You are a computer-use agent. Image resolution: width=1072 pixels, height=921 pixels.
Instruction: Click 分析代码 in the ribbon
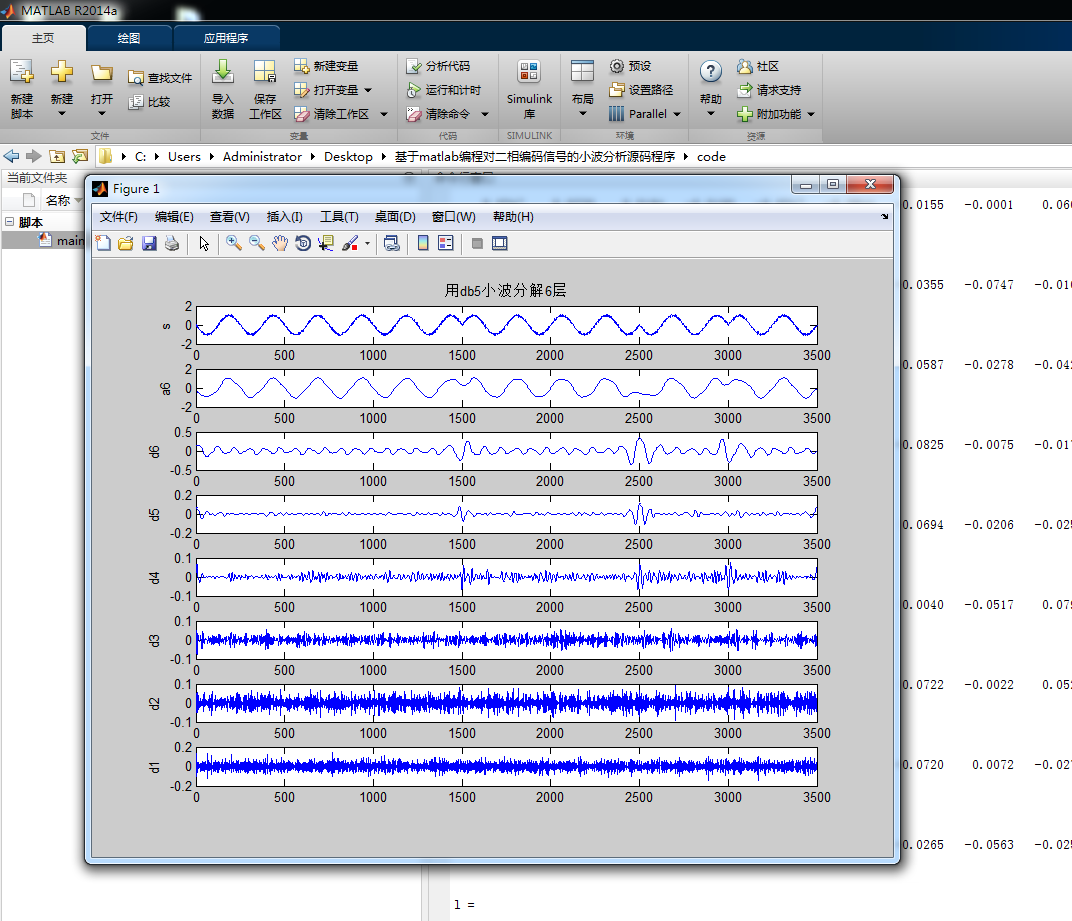[438, 66]
